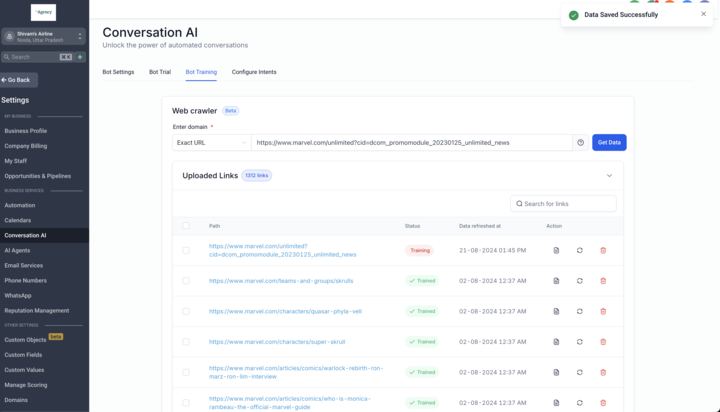Select the quasar-phyla-vell row checkbox
This screenshot has height=412, width=720.
(186, 311)
